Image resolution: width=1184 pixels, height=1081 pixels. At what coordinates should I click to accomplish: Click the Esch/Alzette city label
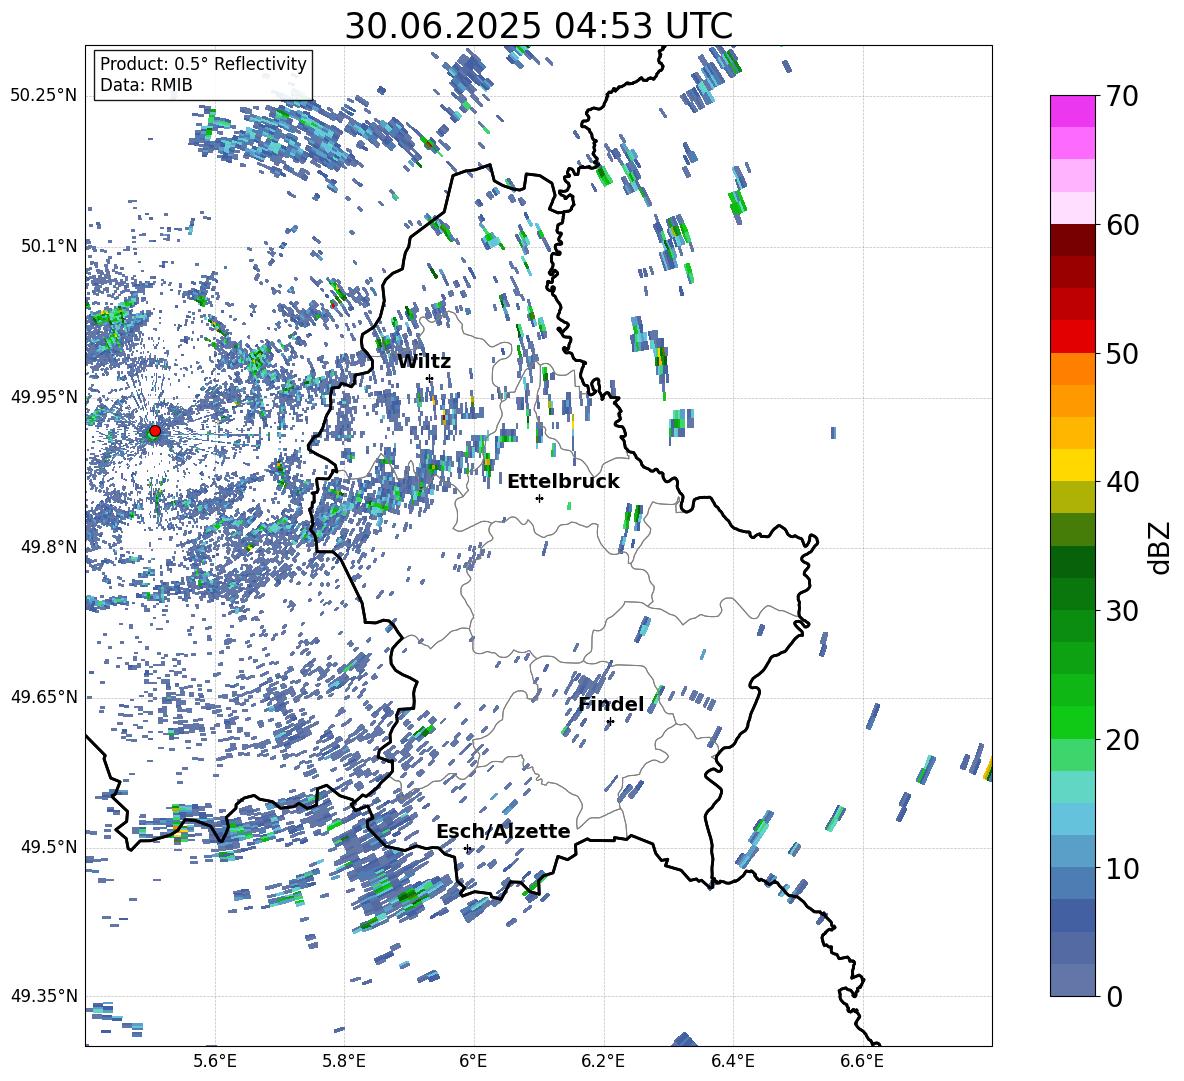click(503, 831)
